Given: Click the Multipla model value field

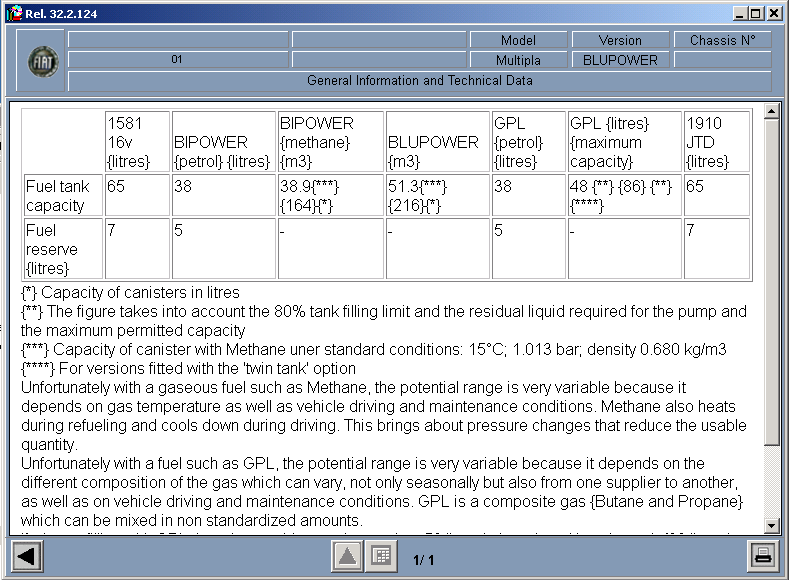Looking at the screenshot, I should (x=518, y=60).
